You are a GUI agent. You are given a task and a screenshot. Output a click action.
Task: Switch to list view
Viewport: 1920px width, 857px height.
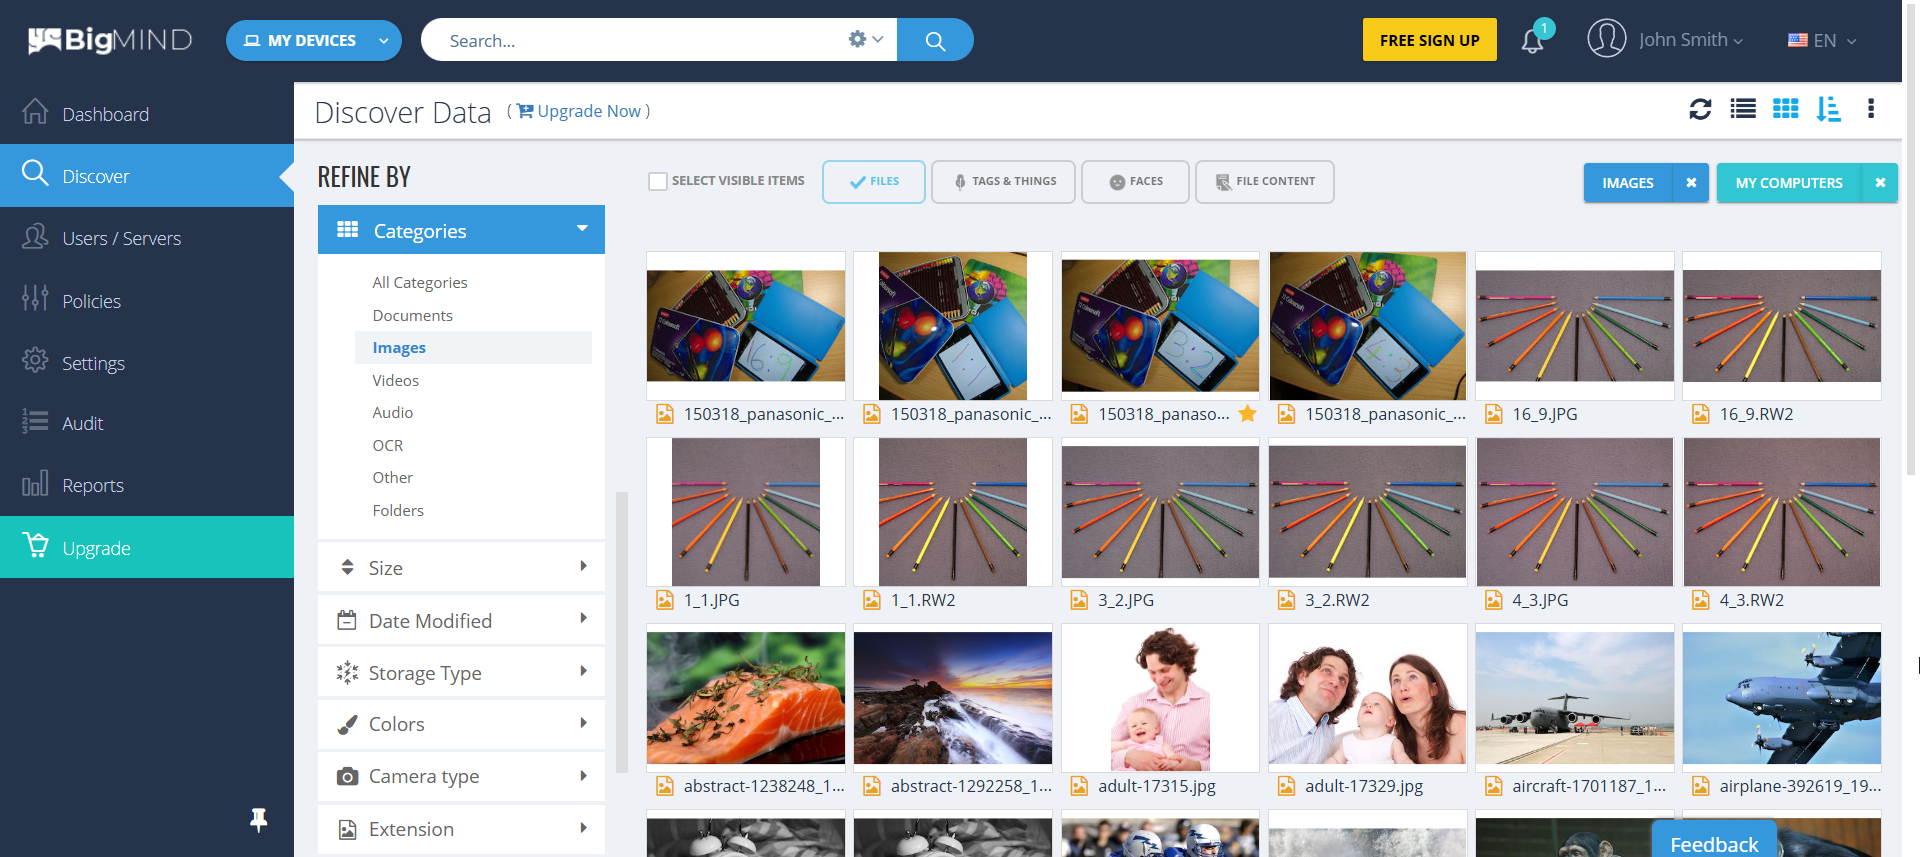tap(1743, 109)
